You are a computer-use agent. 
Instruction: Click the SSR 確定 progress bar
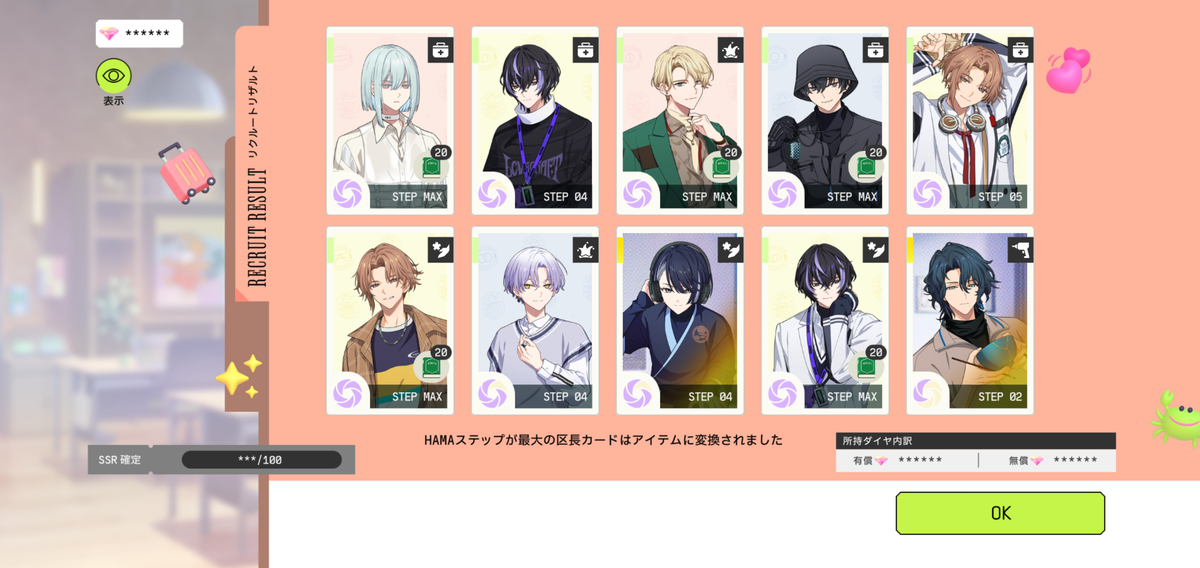[x=262, y=460]
